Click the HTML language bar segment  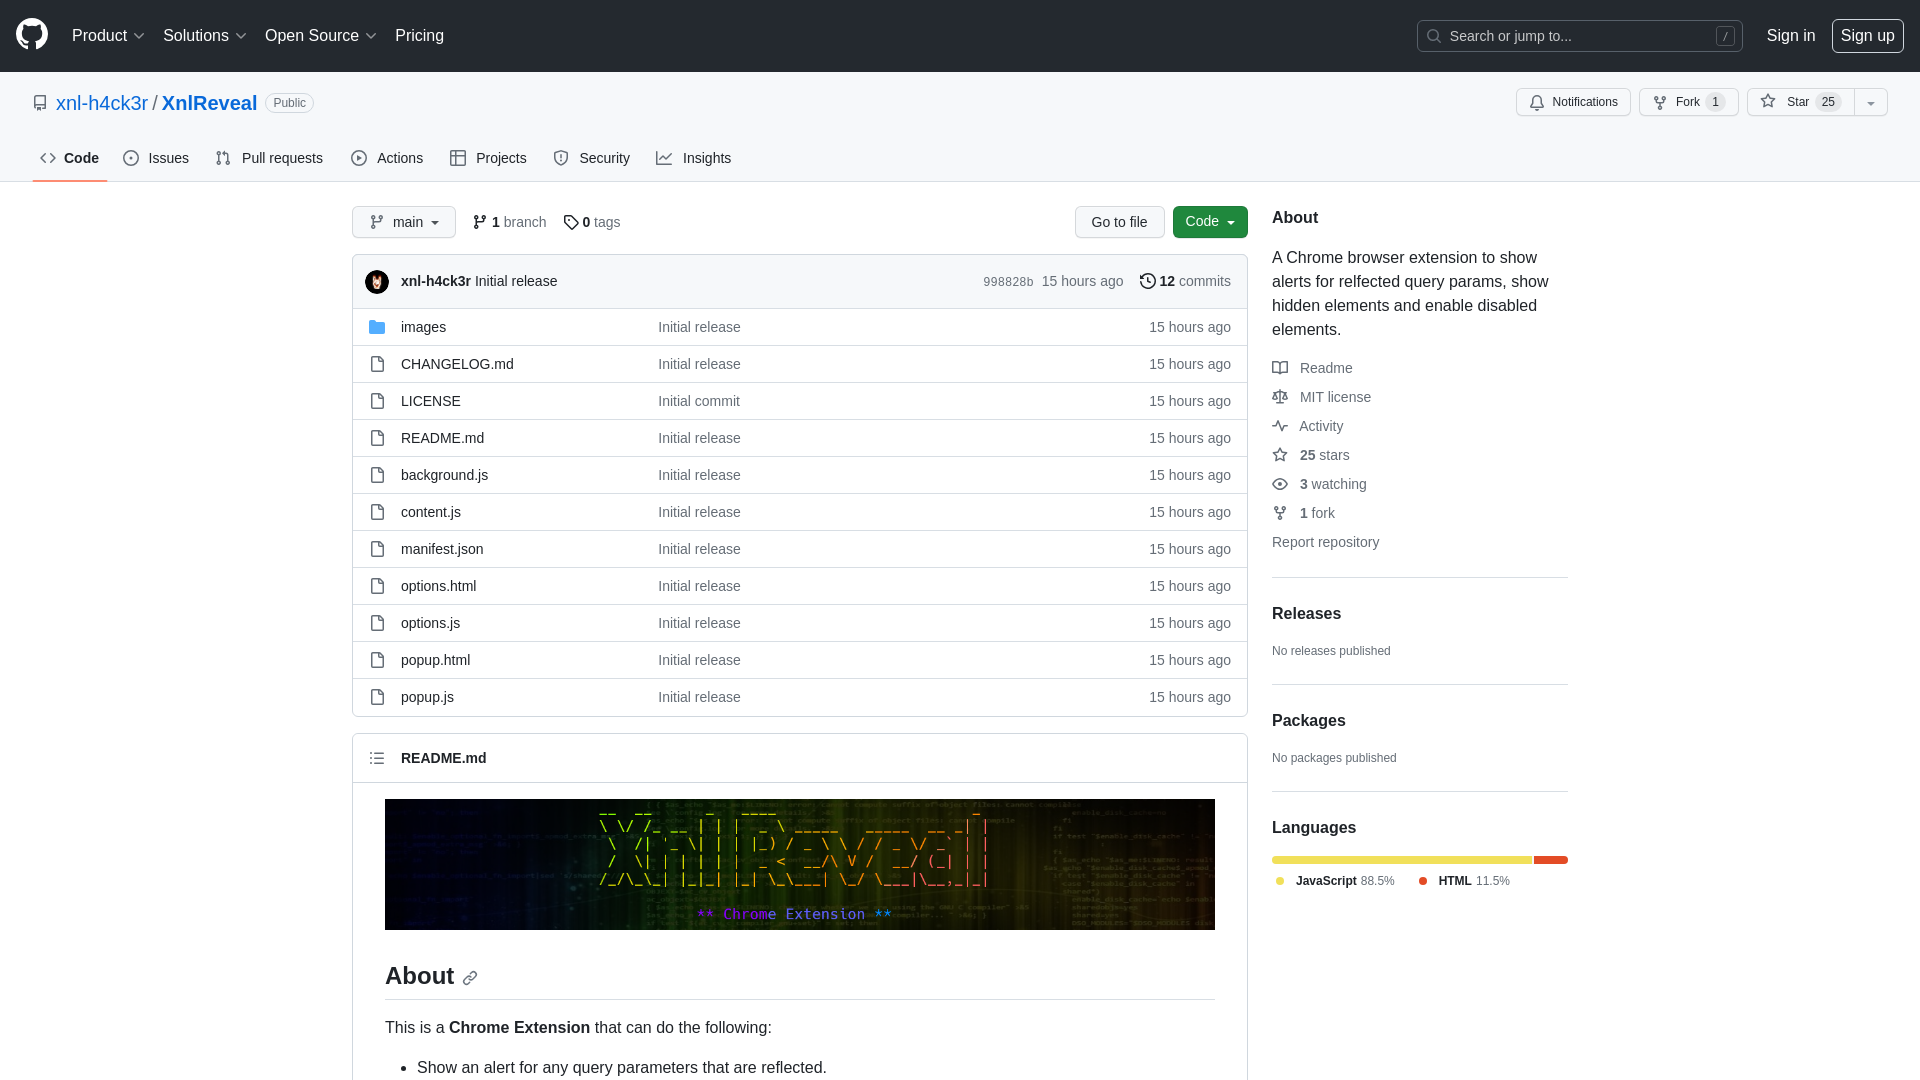point(1551,860)
